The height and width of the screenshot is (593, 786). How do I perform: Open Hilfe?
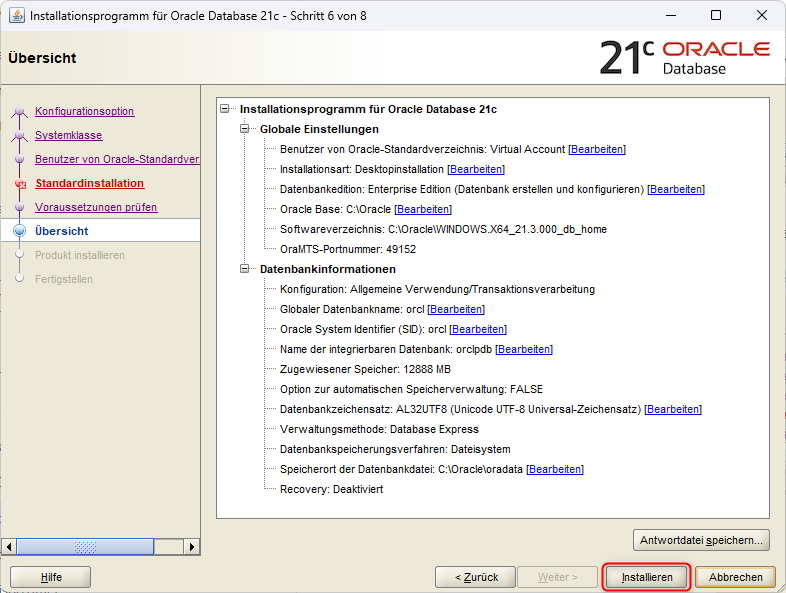coord(51,577)
